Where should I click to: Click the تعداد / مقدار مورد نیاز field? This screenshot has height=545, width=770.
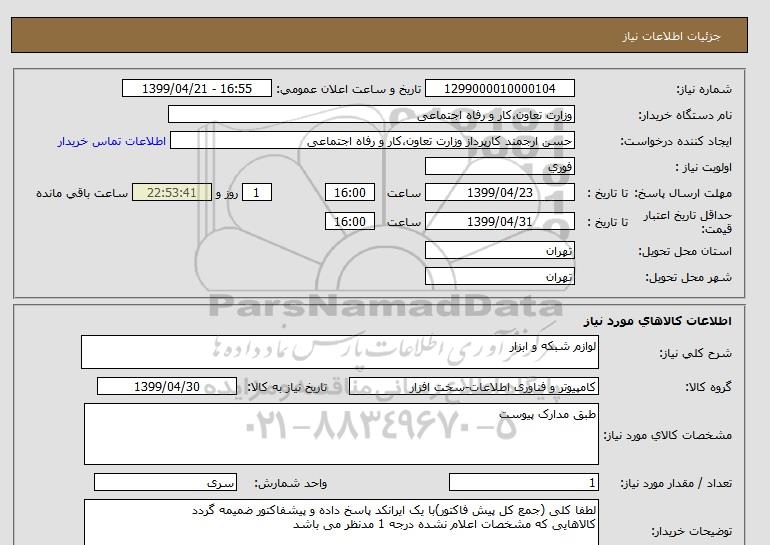[523, 482]
